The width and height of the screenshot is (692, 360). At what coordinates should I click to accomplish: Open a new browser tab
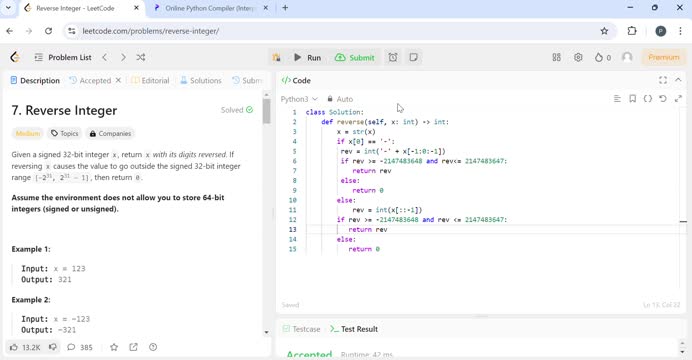tap(285, 8)
